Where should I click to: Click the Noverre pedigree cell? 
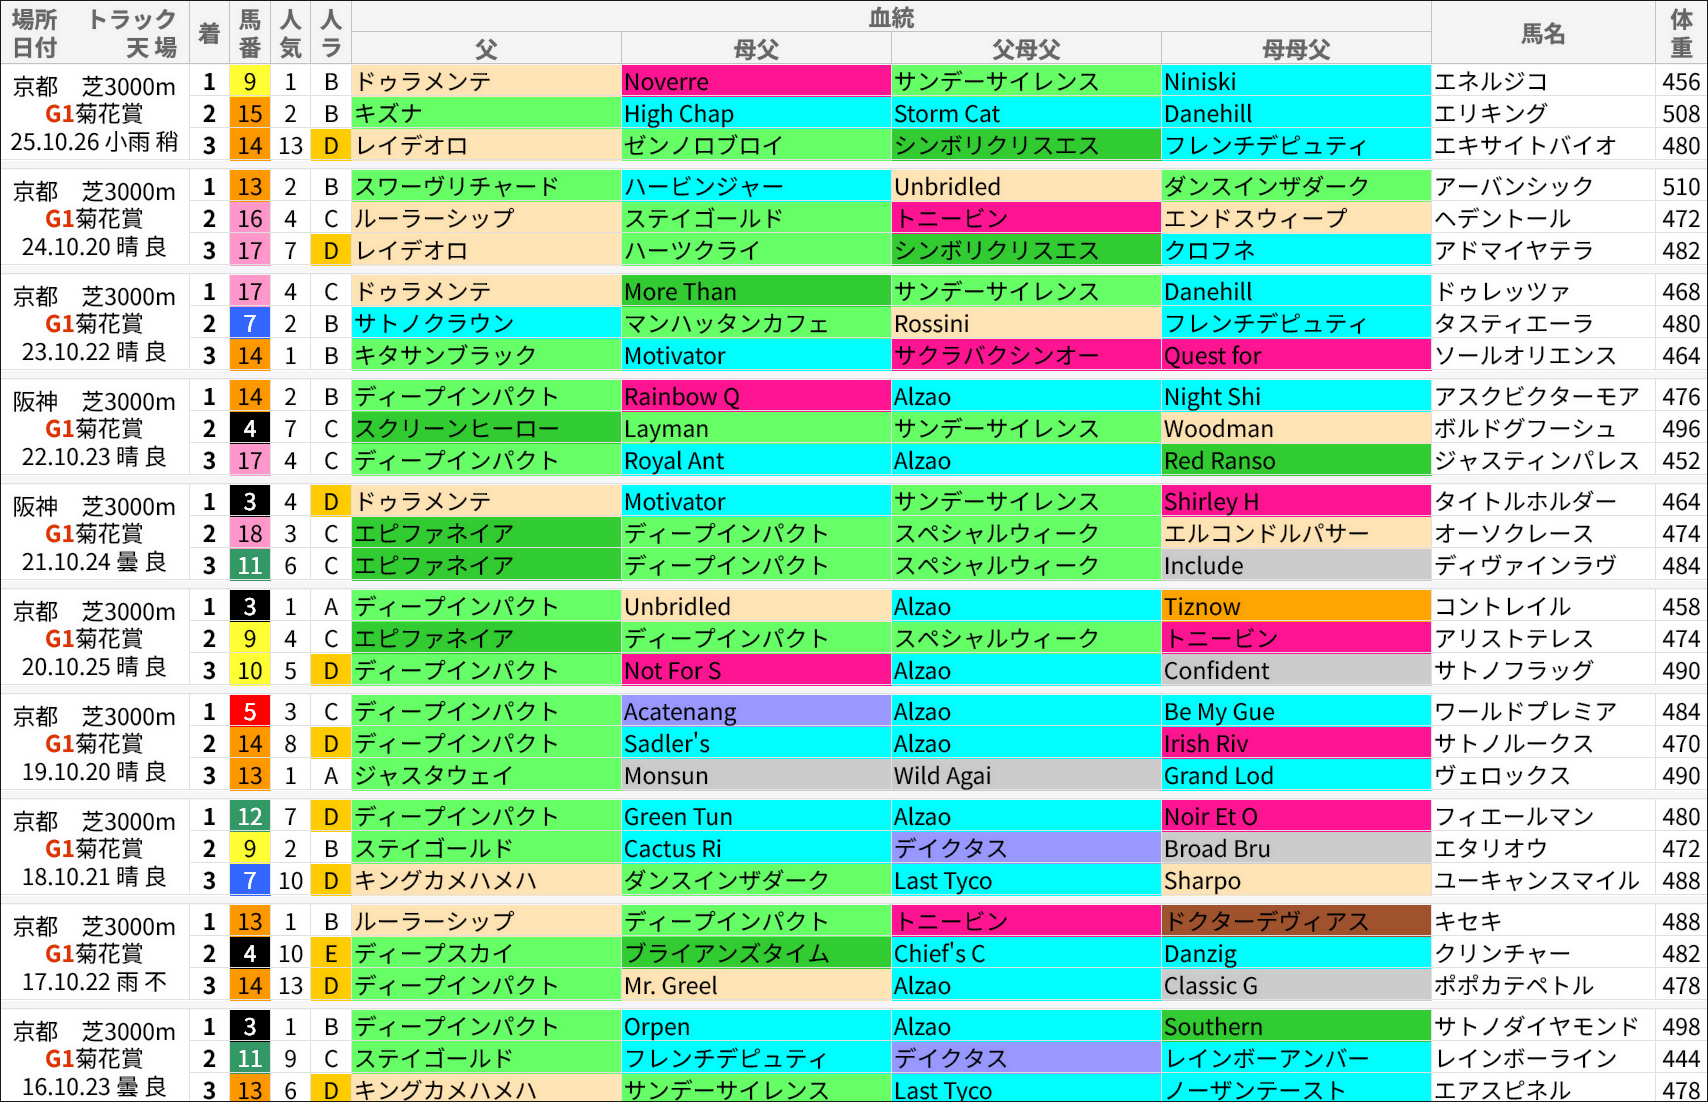point(756,82)
